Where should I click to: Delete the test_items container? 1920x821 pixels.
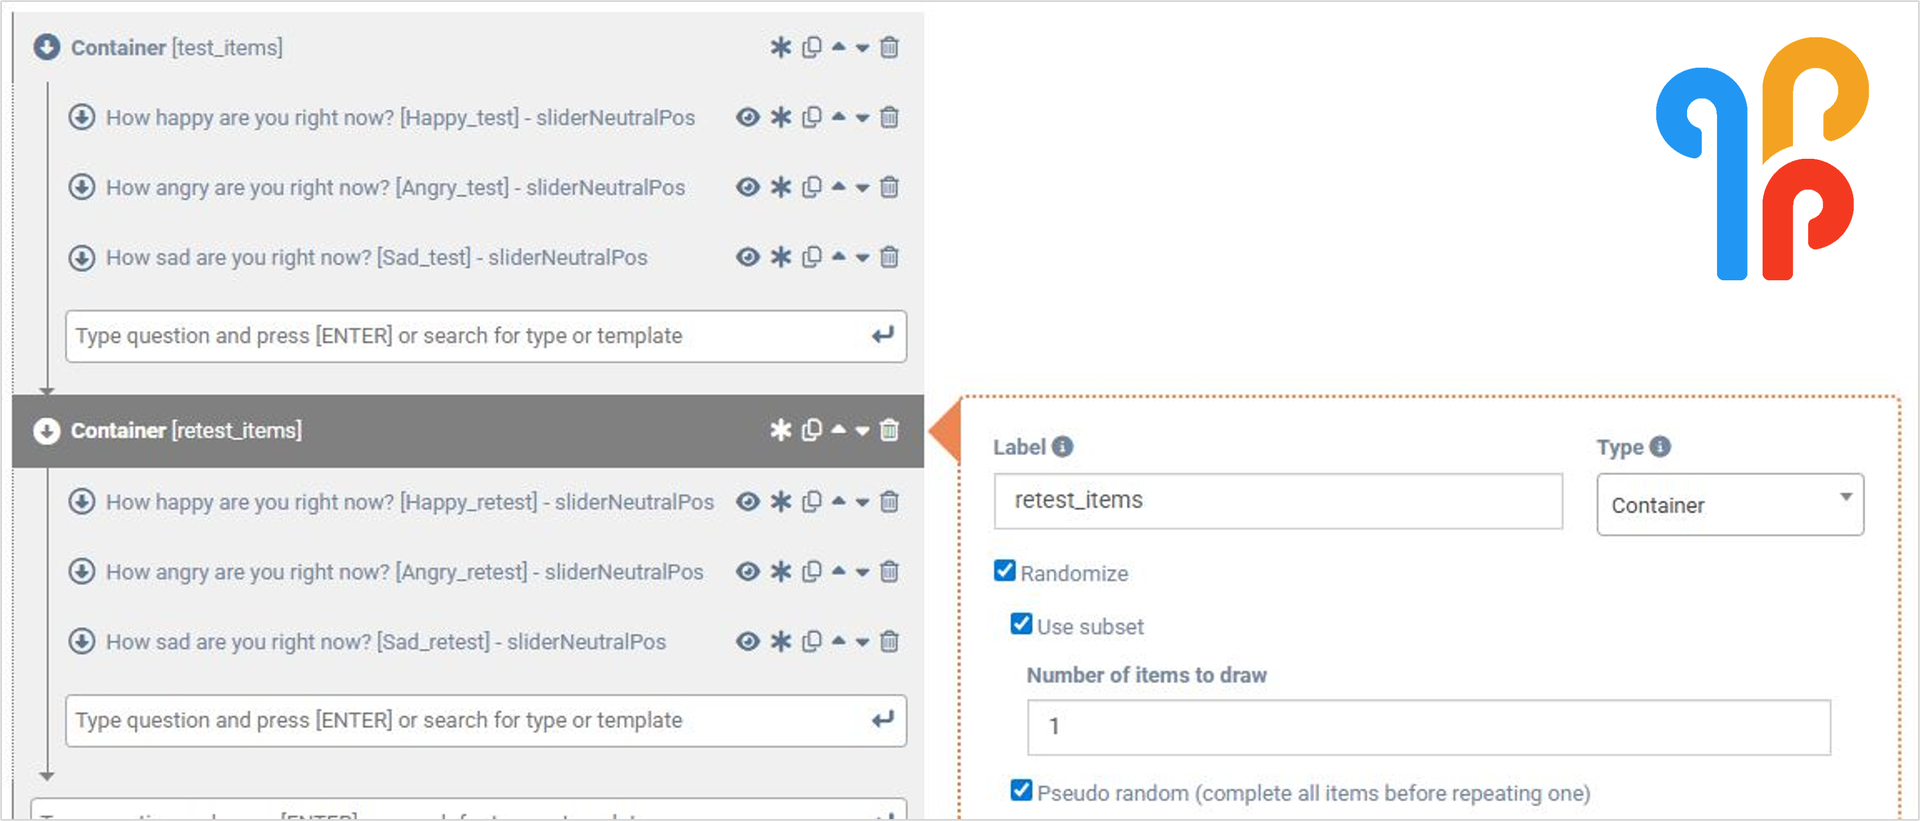tap(889, 47)
